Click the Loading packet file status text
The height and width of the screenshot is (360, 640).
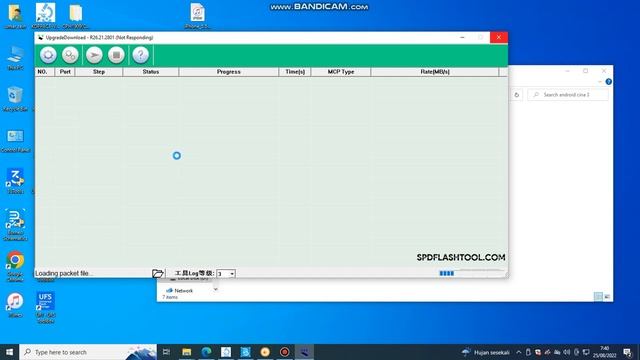point(64,273)
